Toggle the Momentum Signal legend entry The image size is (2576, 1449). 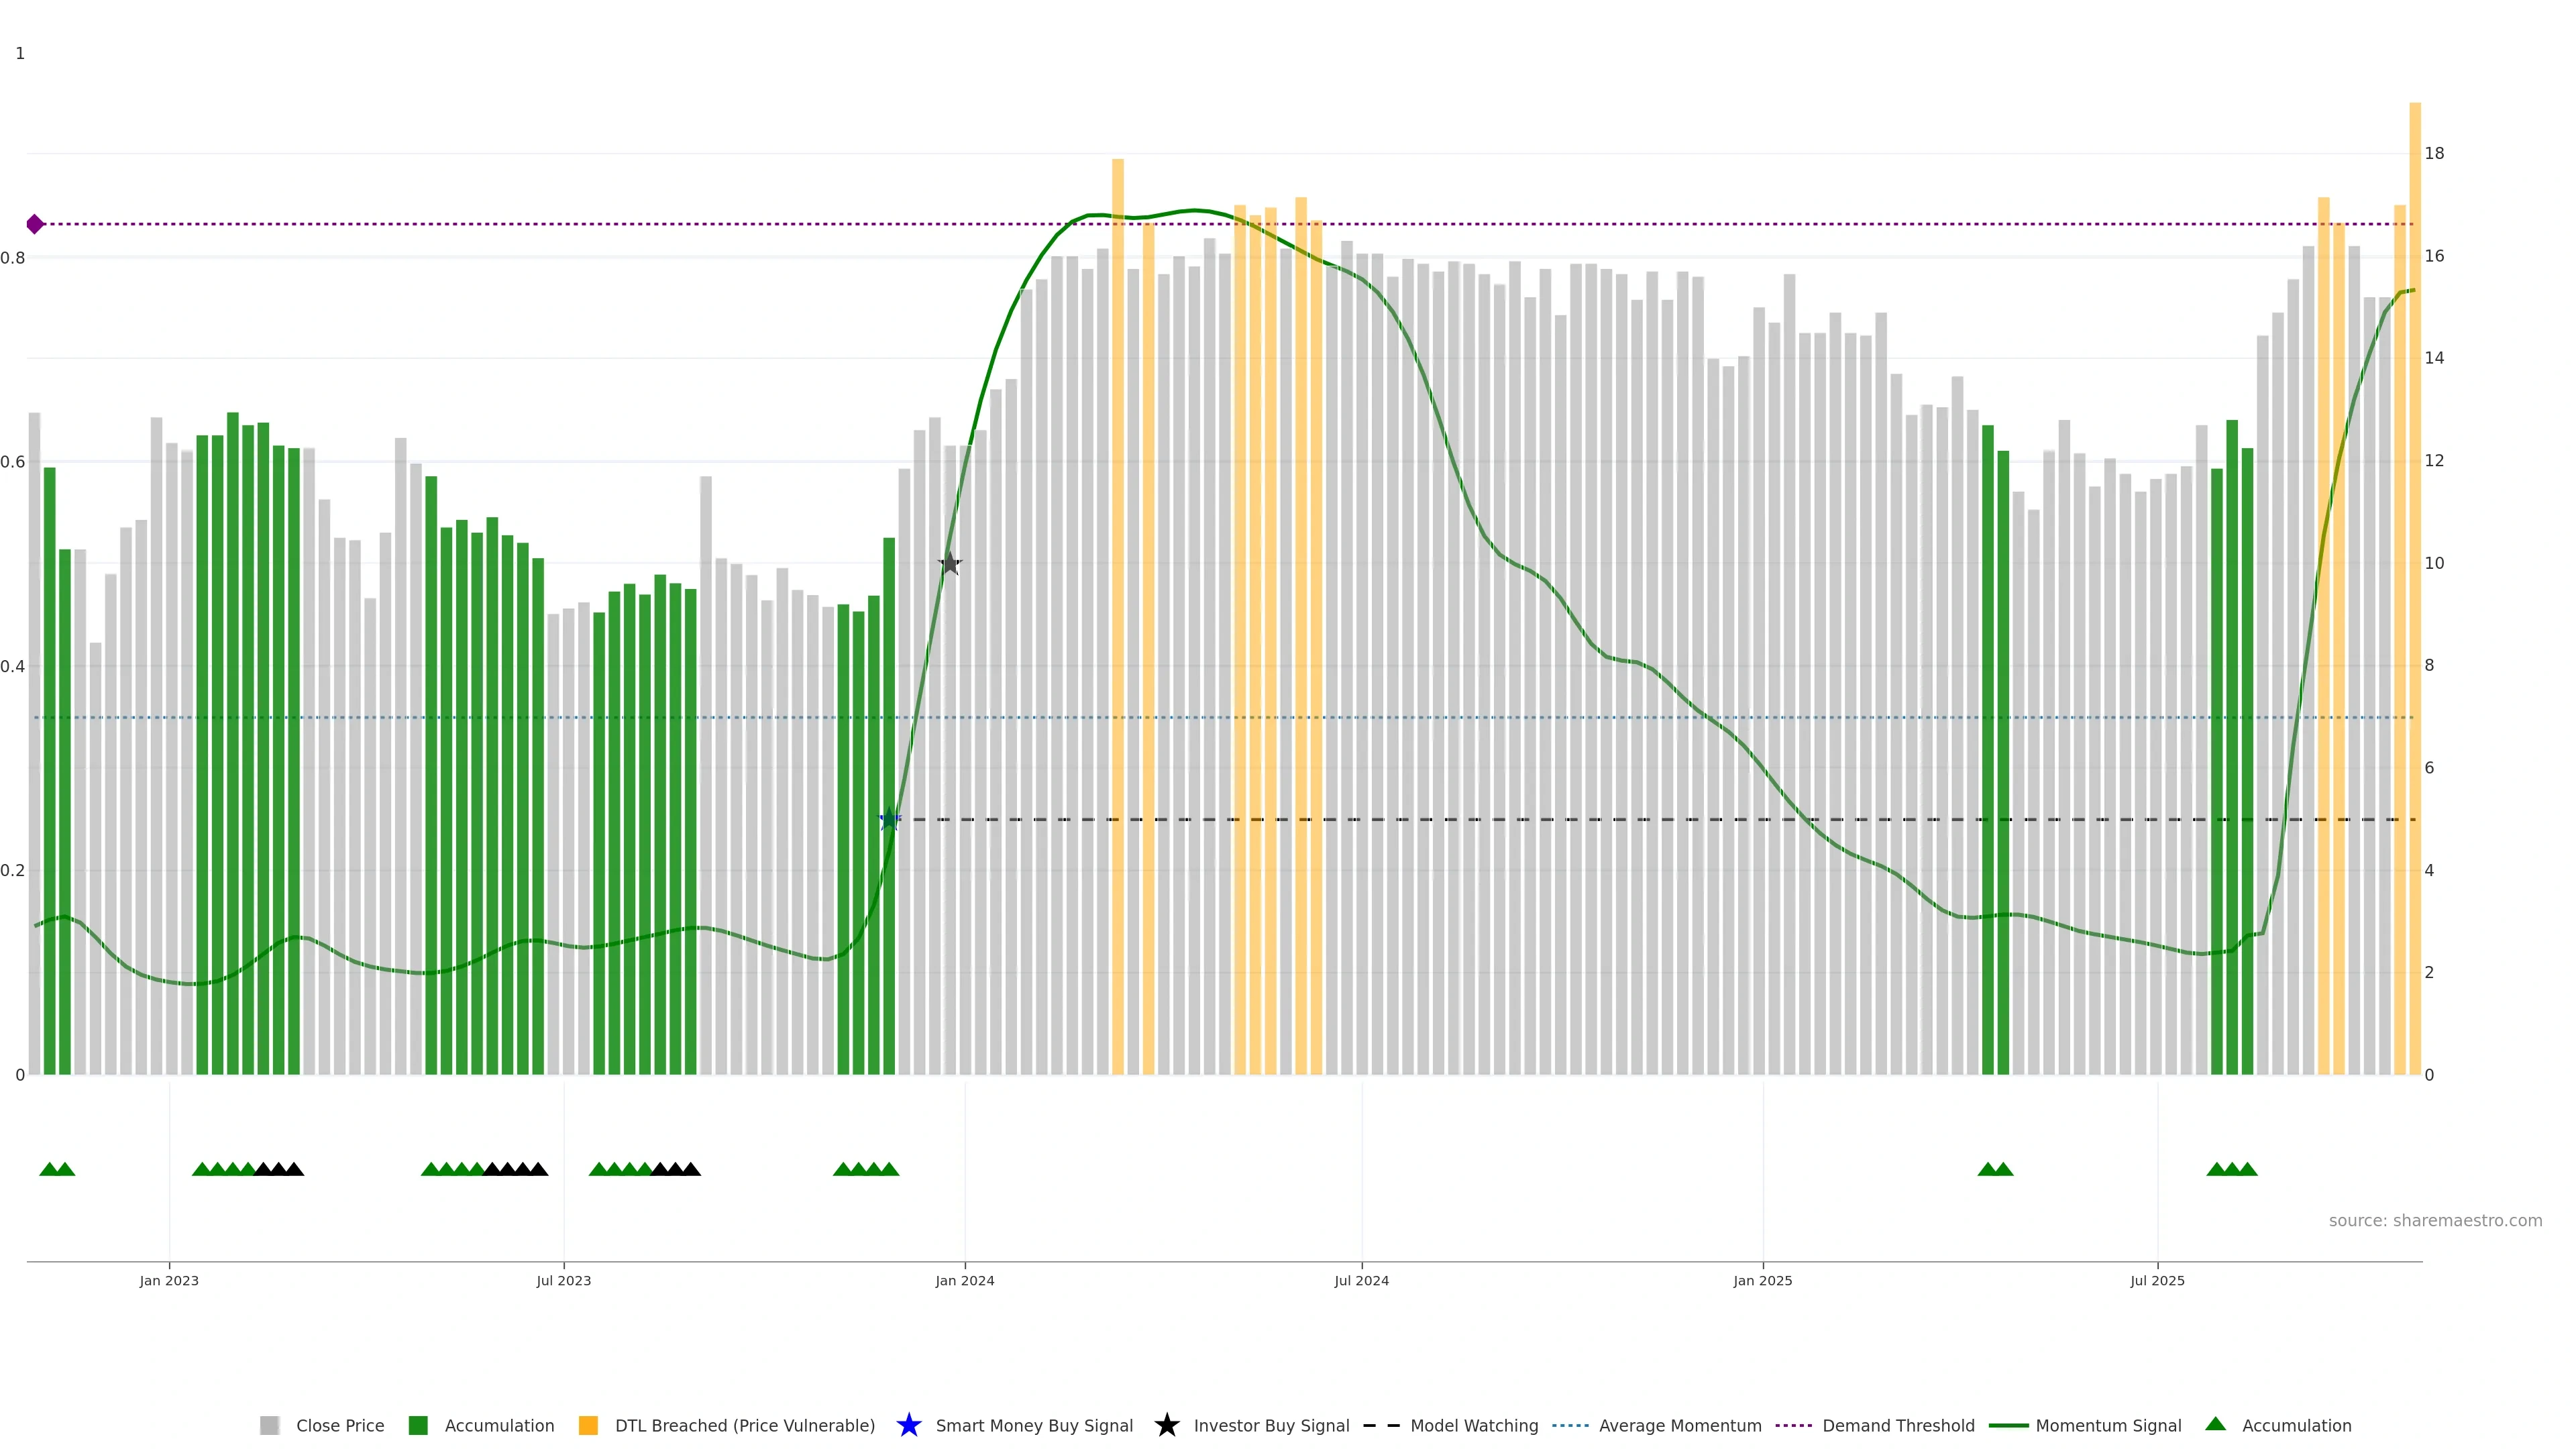click(x=2108, y=1425)
